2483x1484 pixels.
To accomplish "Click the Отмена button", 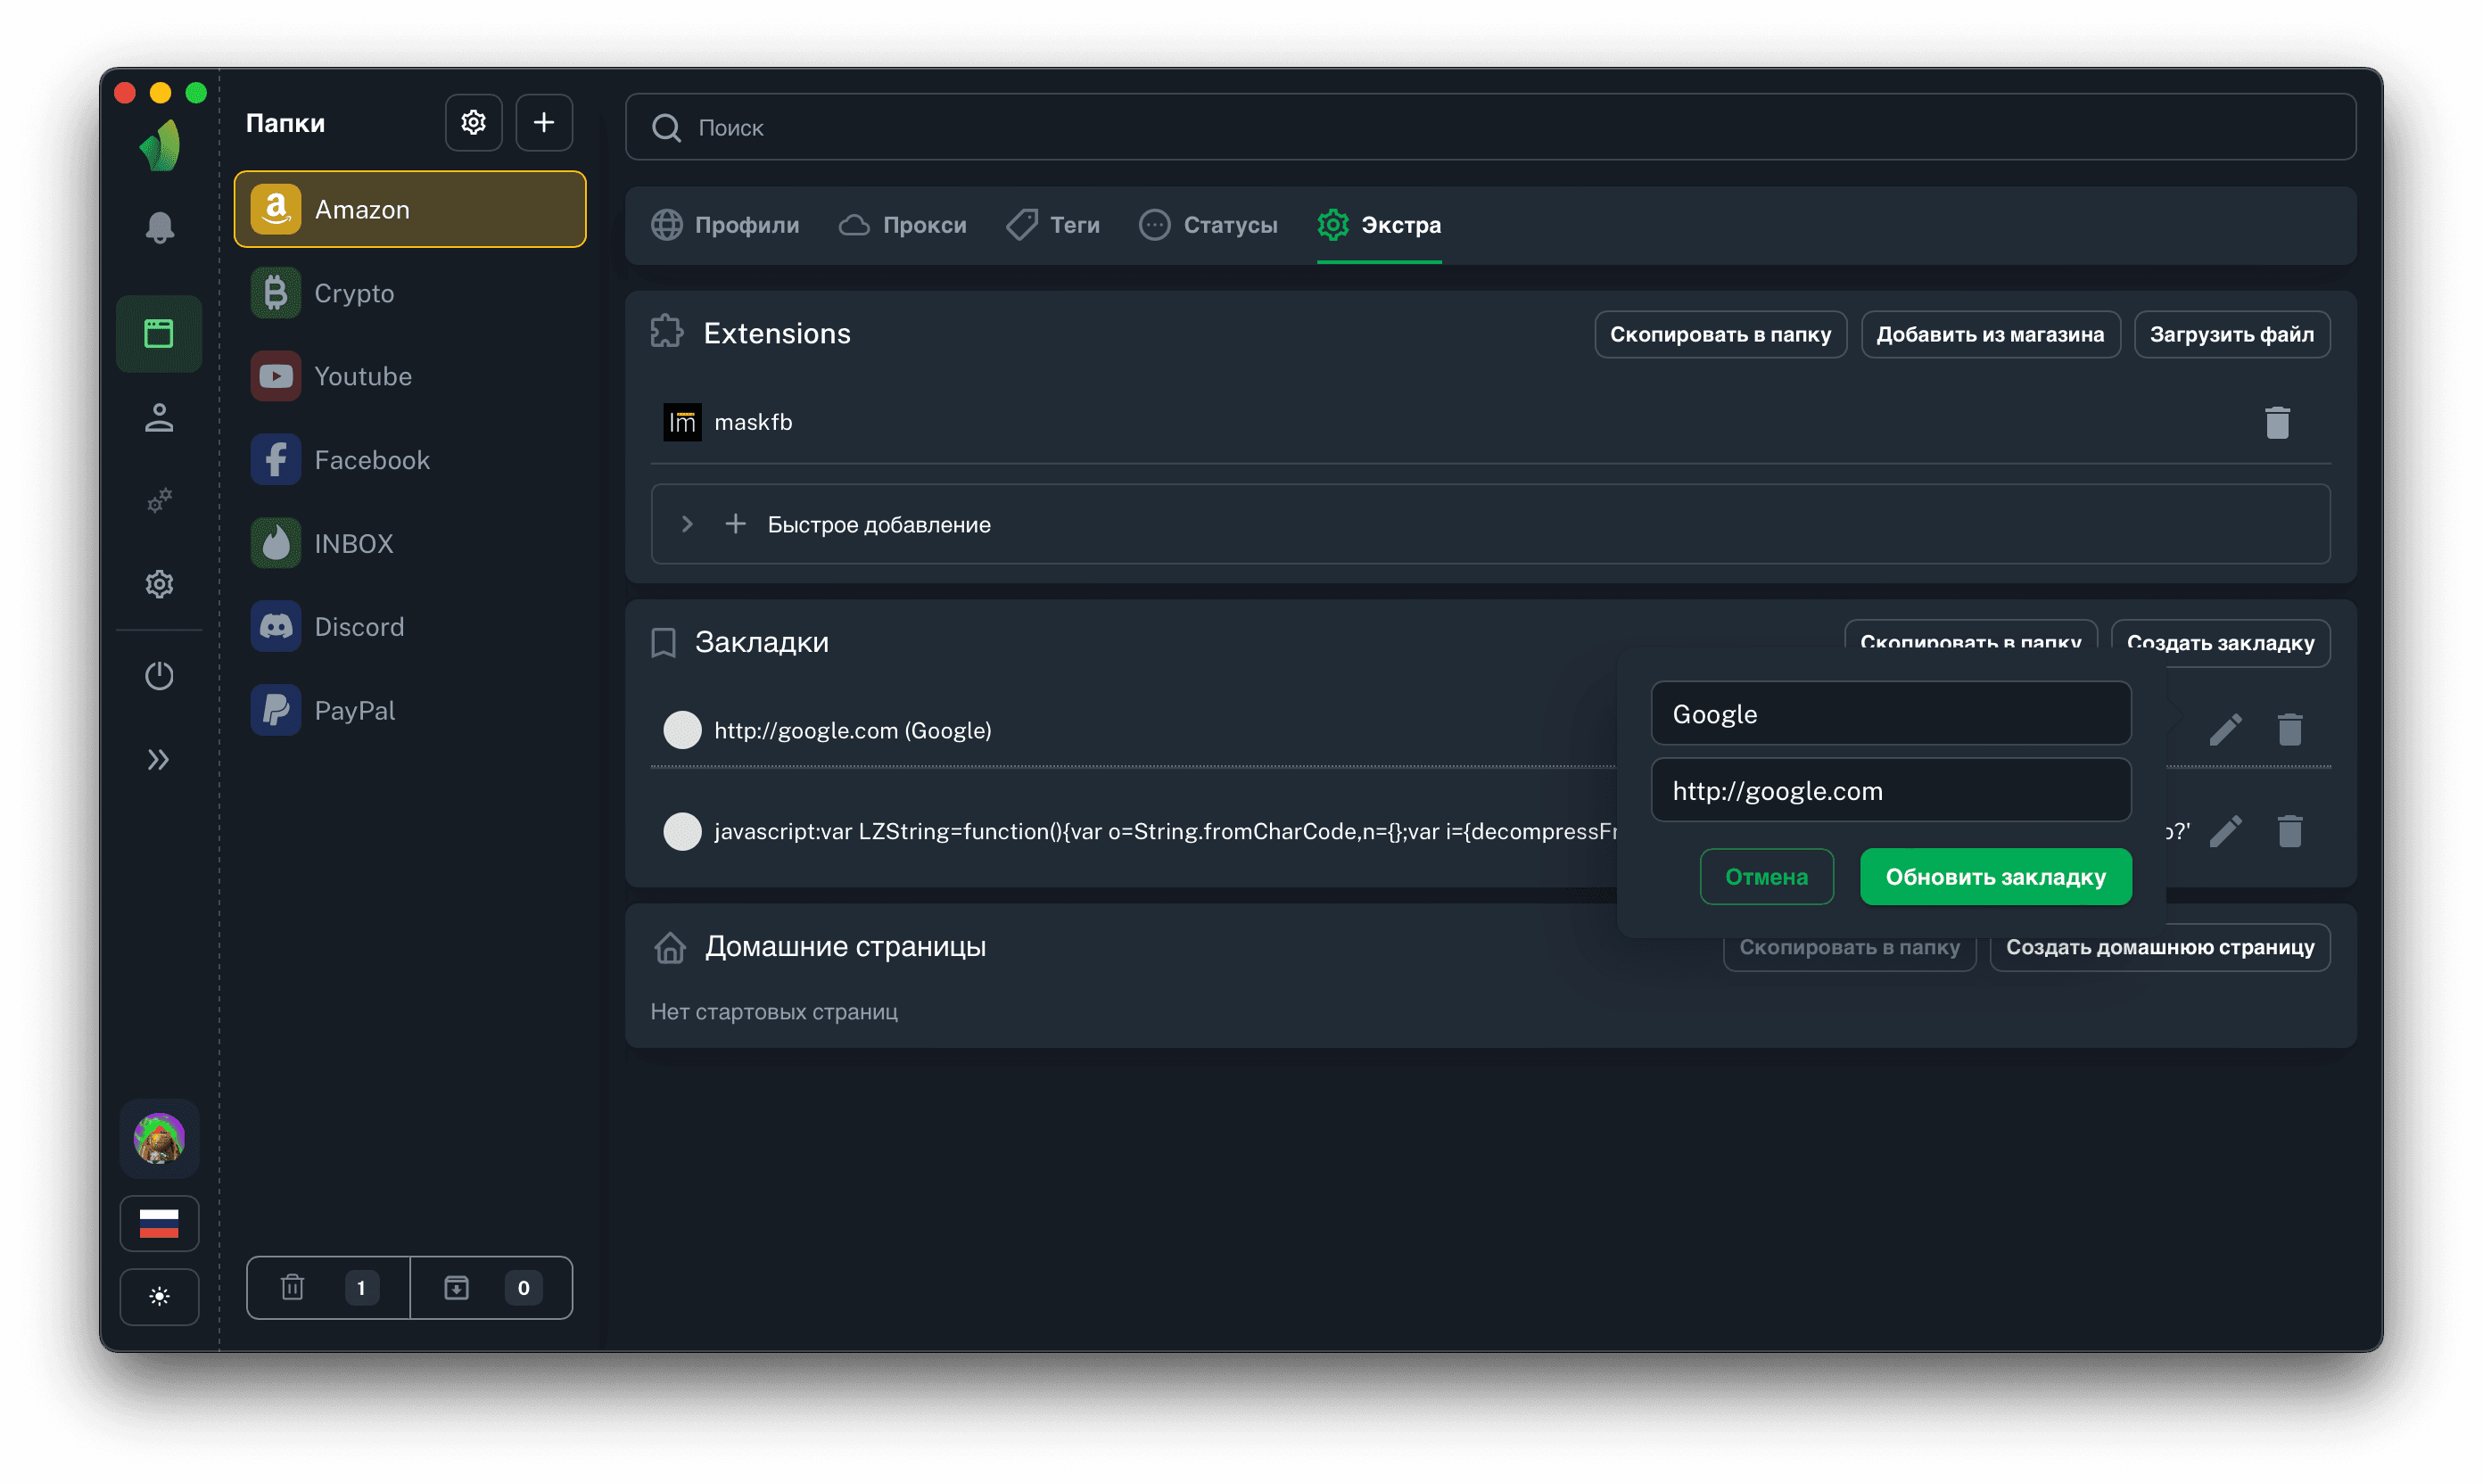I will [x=1766, y=877].
